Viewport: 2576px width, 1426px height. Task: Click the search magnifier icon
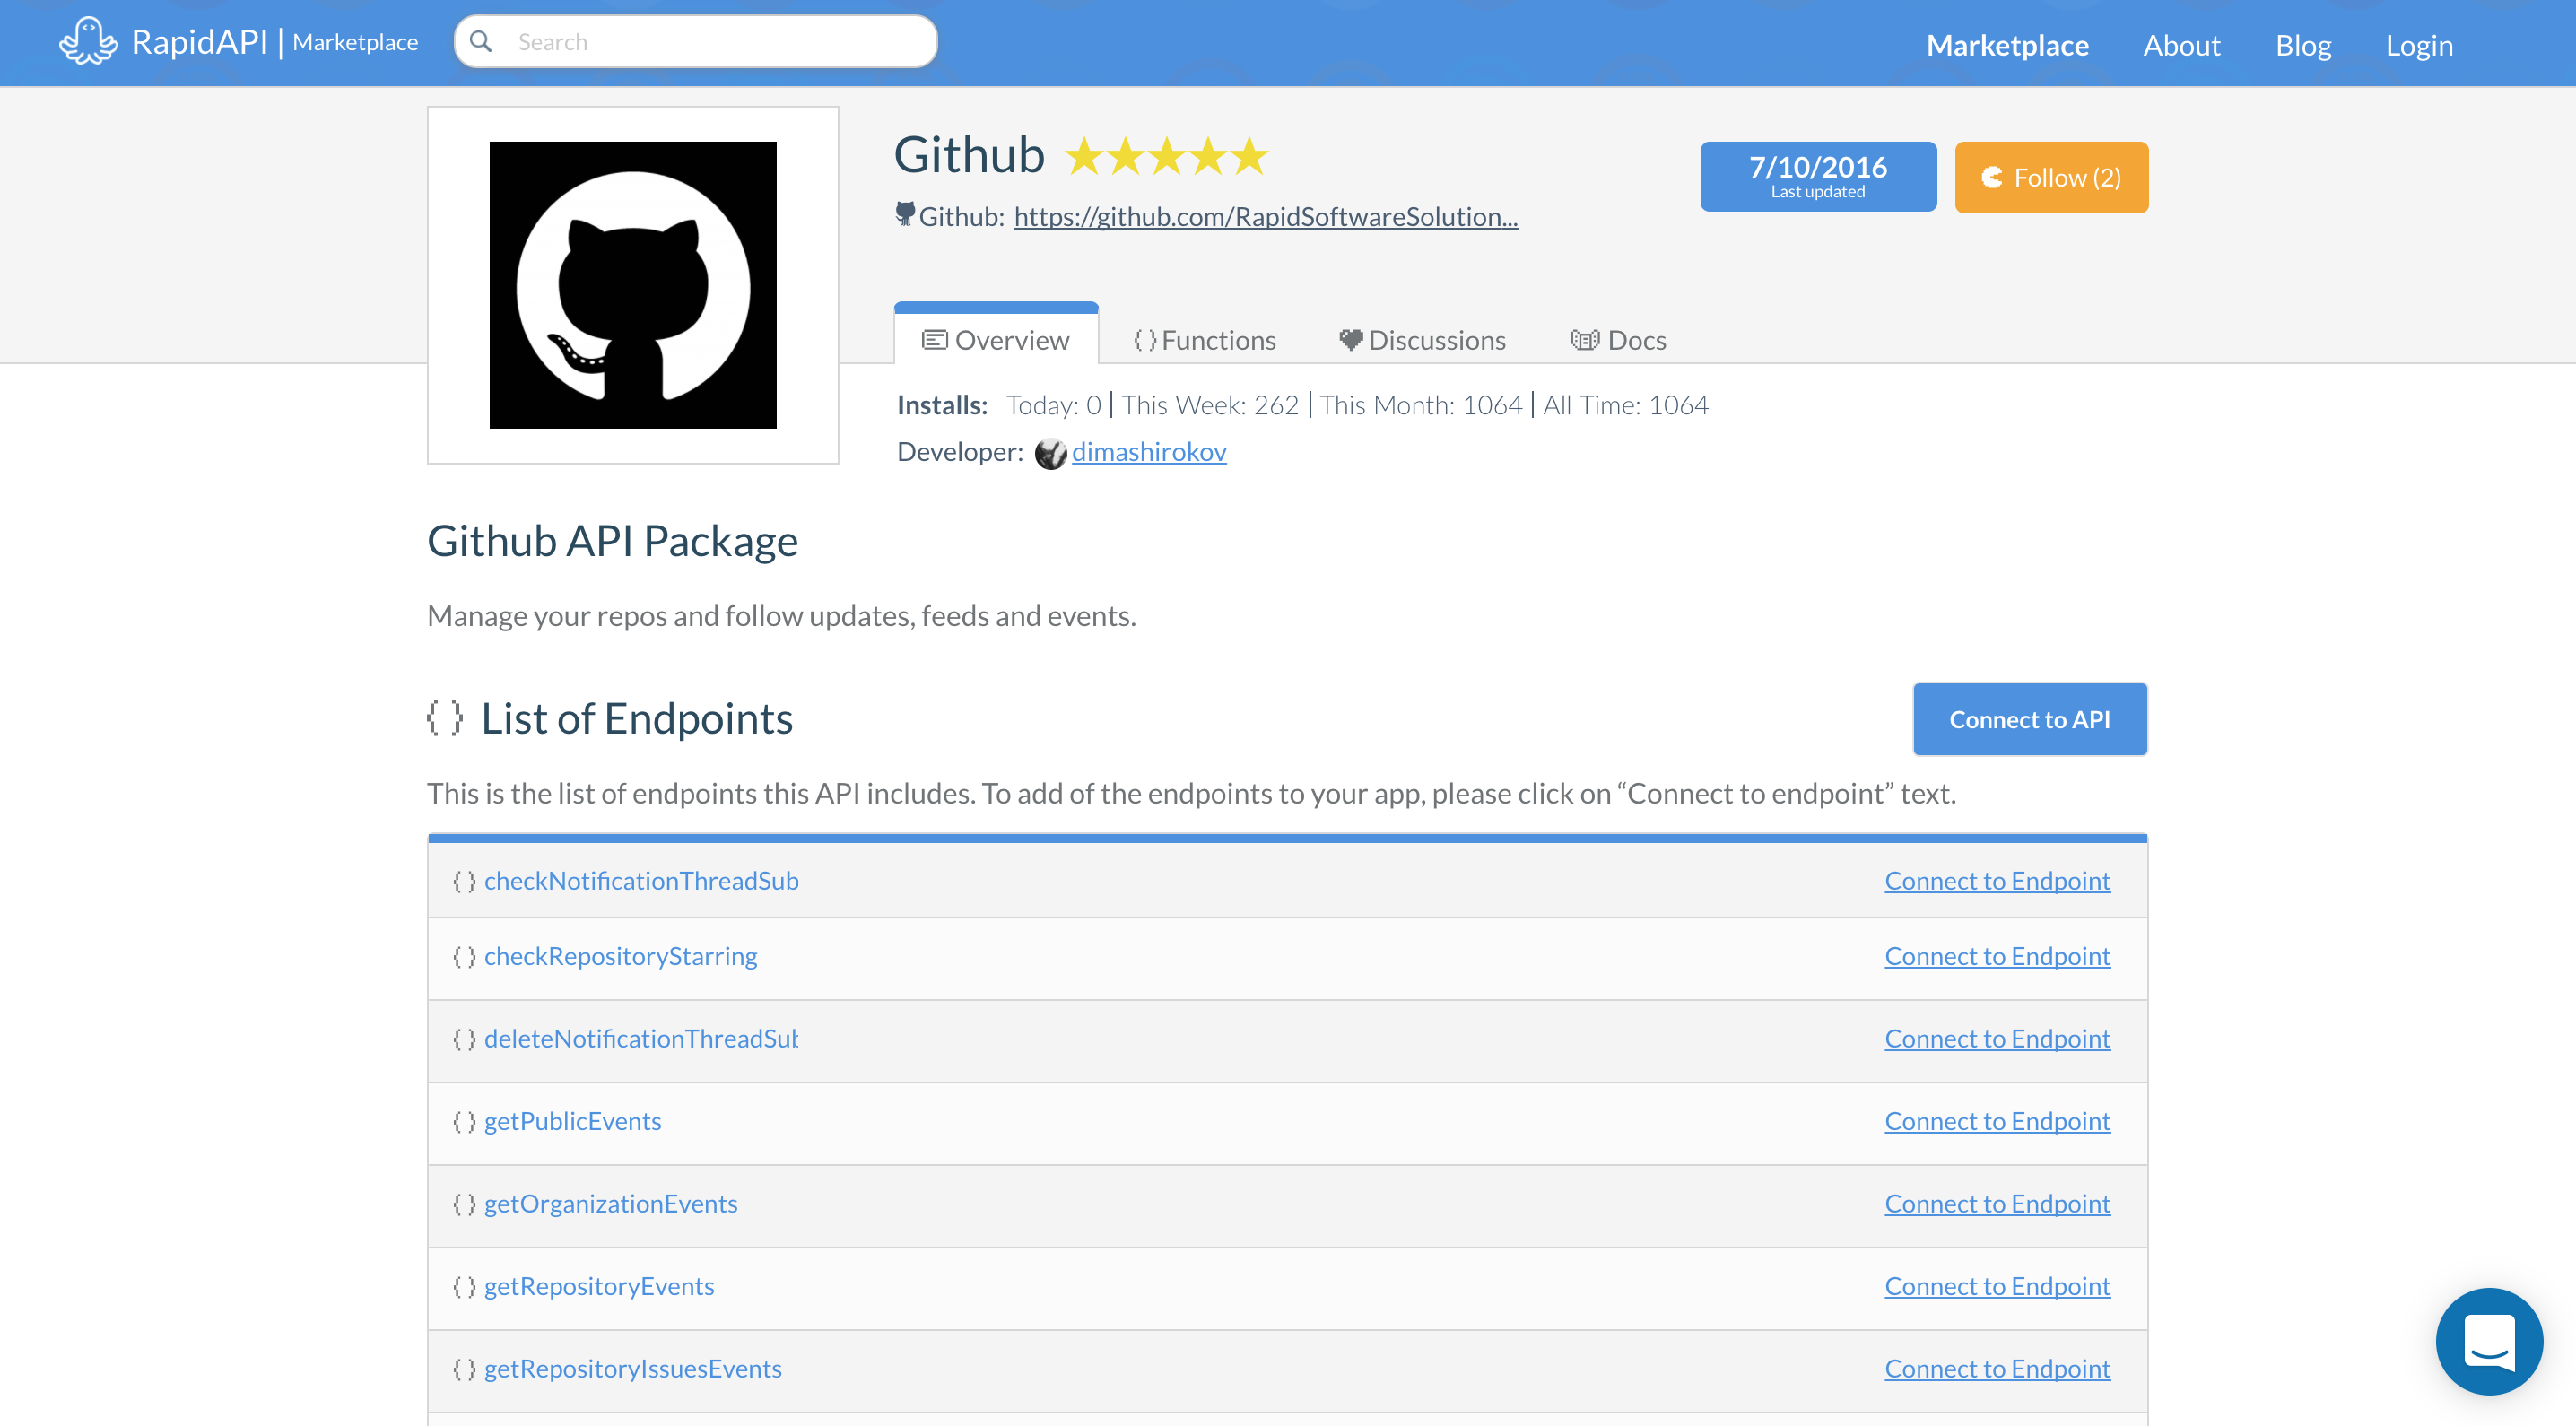click(x=481, y=41)
